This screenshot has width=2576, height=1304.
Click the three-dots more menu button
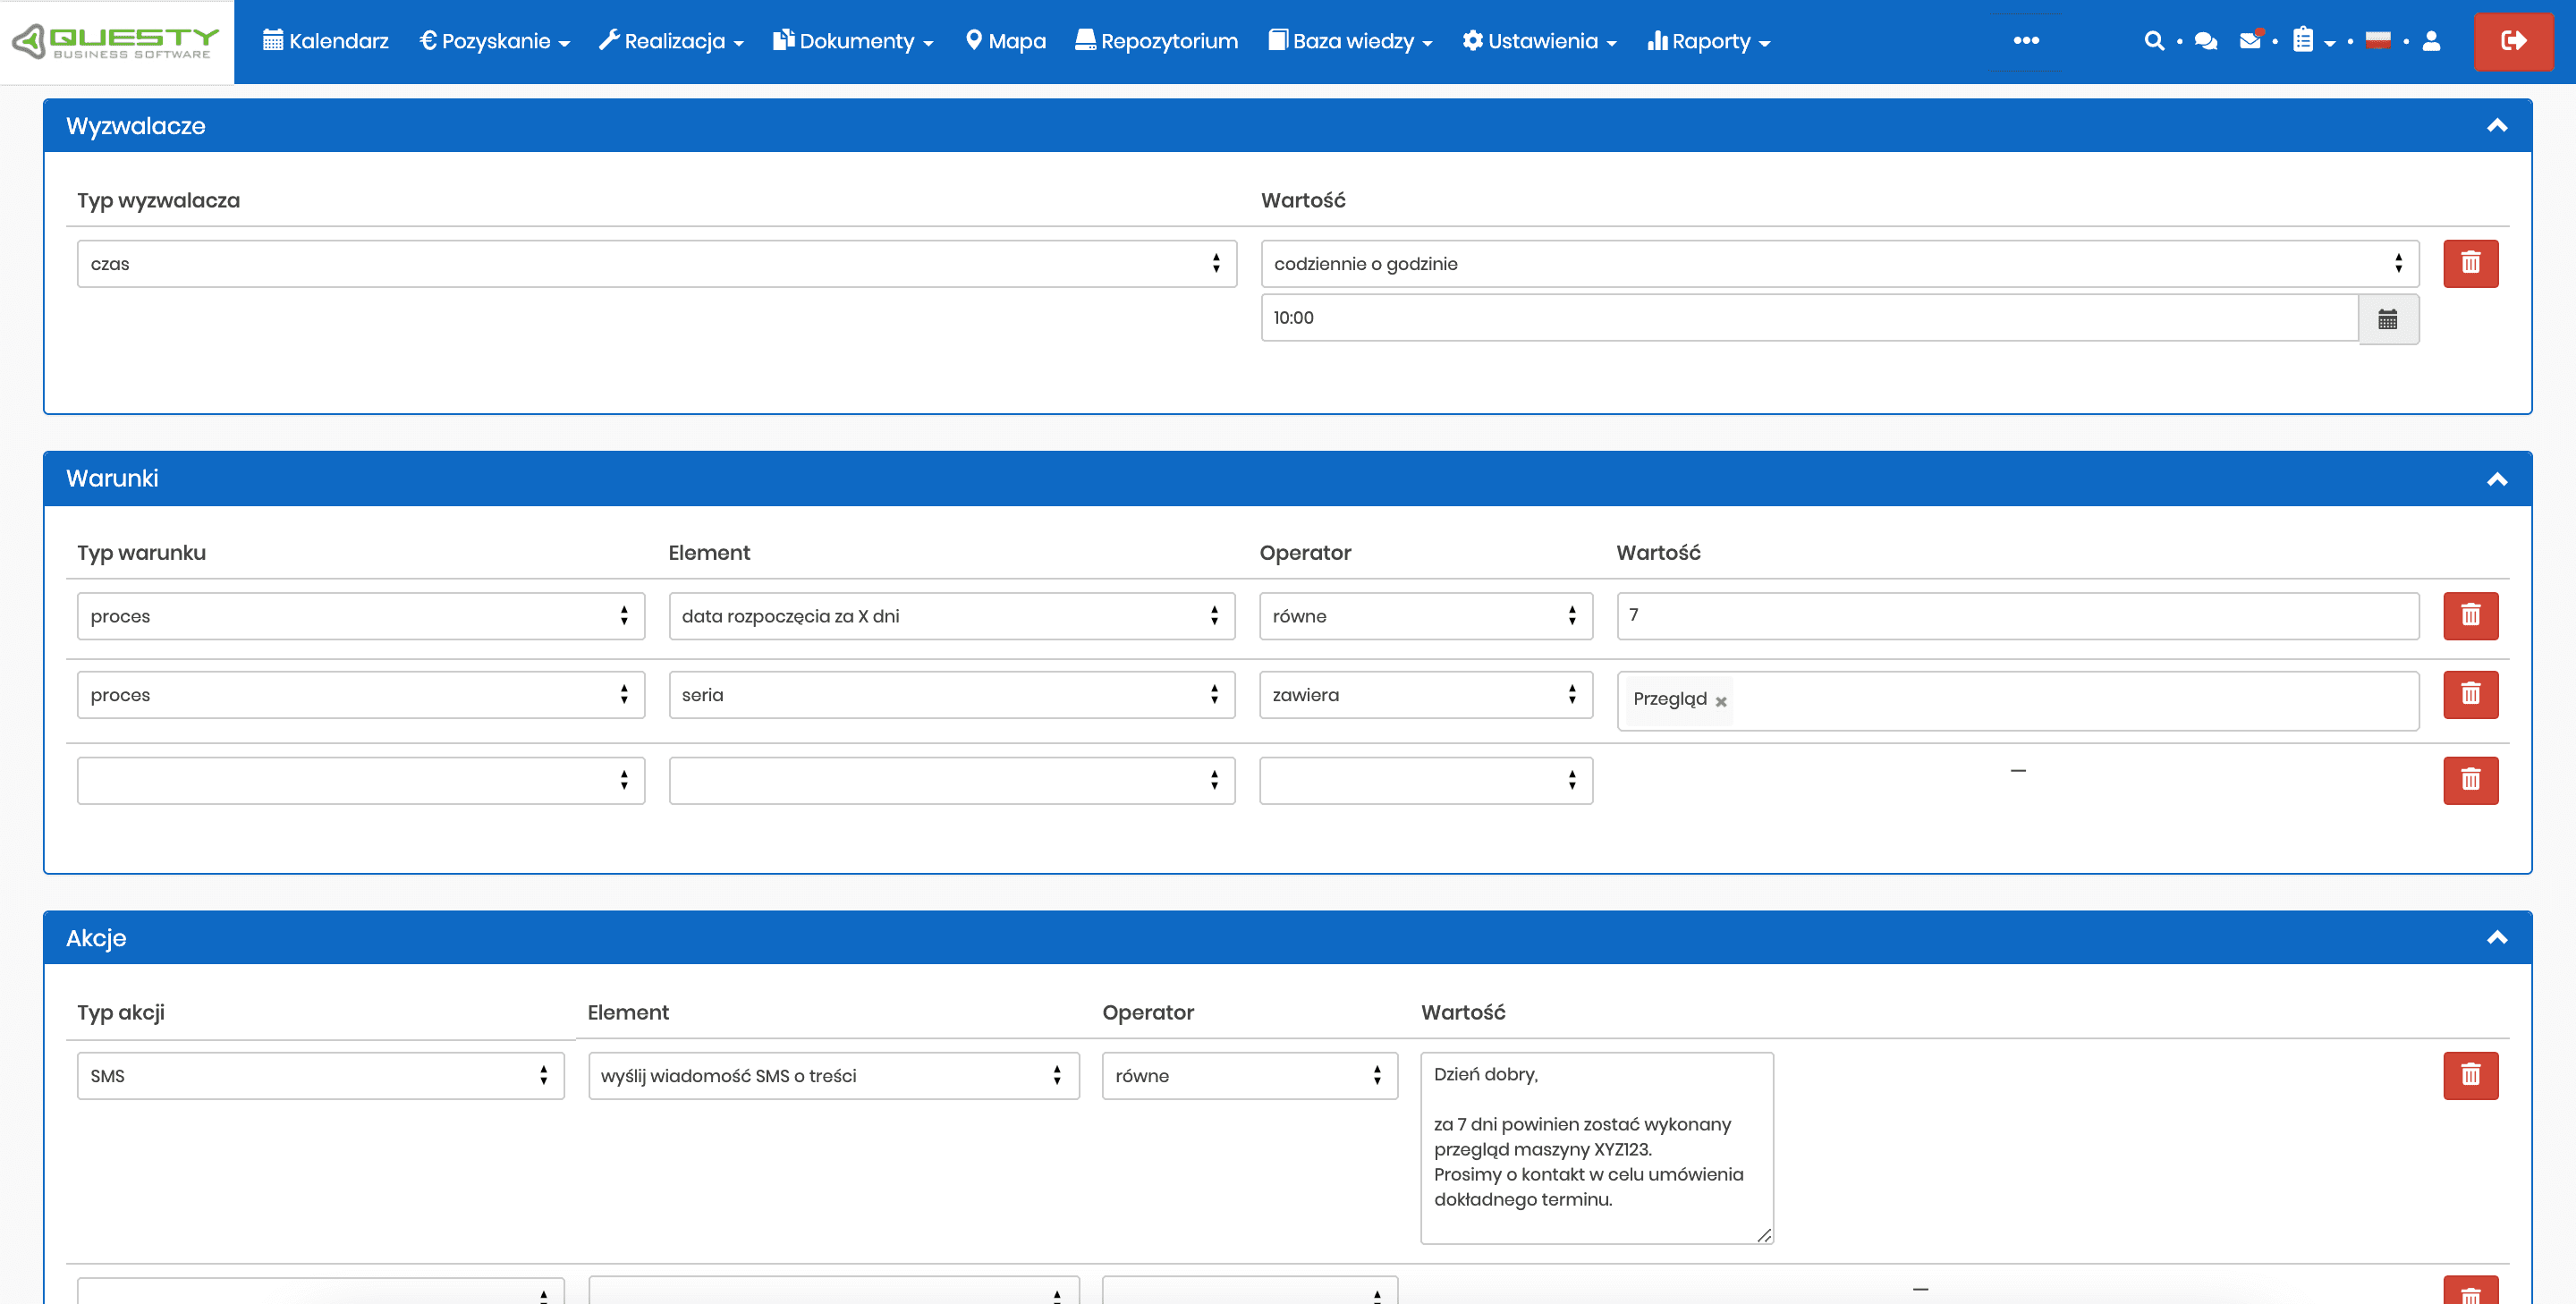(x=2026, y=41)
